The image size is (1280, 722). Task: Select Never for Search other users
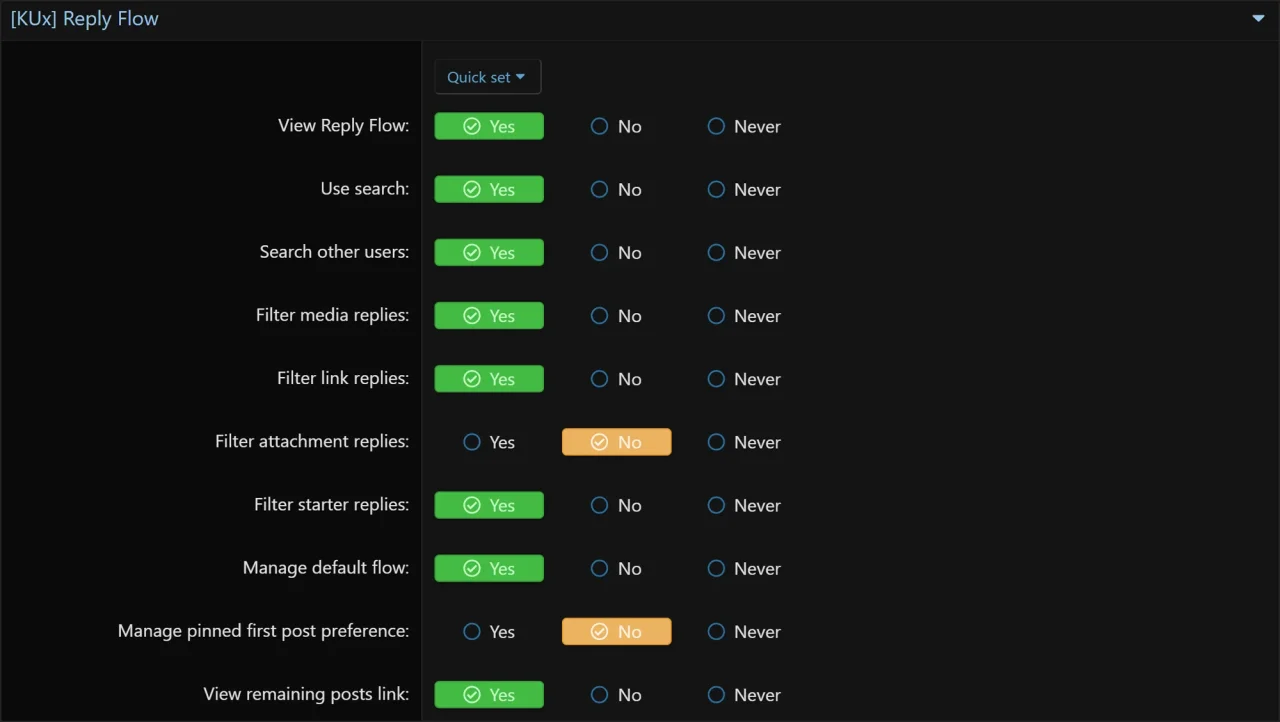pos(744,252)
